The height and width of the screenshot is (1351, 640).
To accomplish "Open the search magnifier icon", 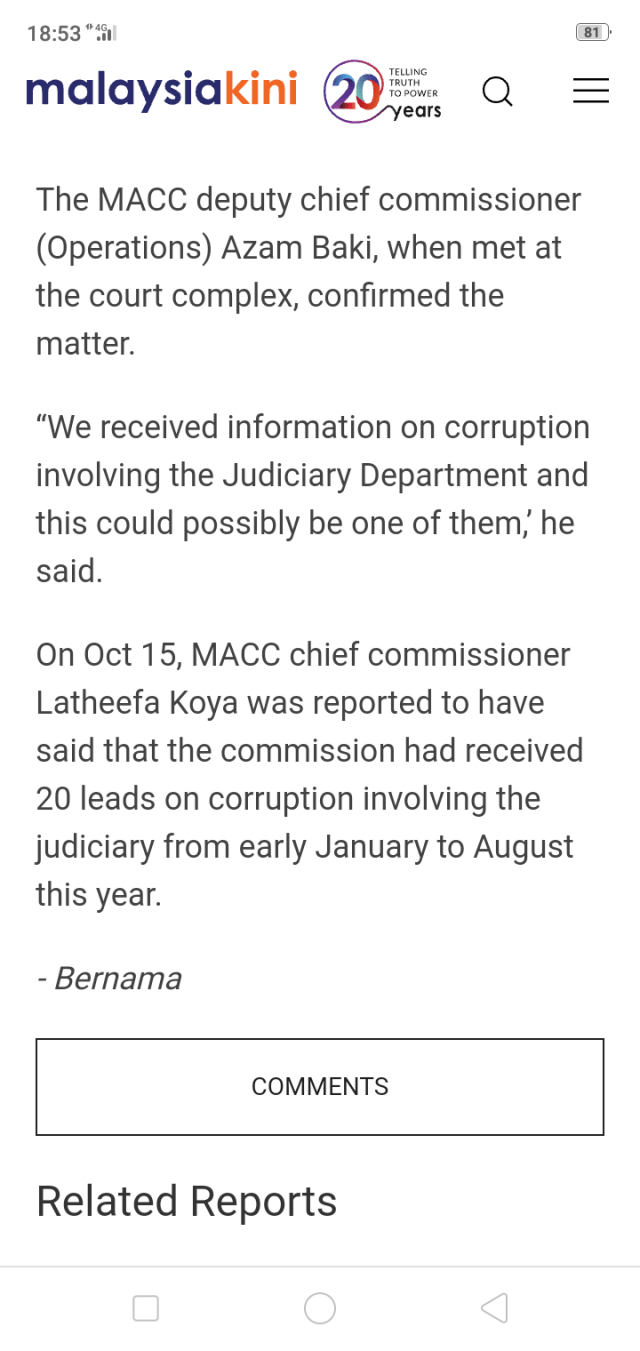I will pyautogui.click(x=497, y=92).
